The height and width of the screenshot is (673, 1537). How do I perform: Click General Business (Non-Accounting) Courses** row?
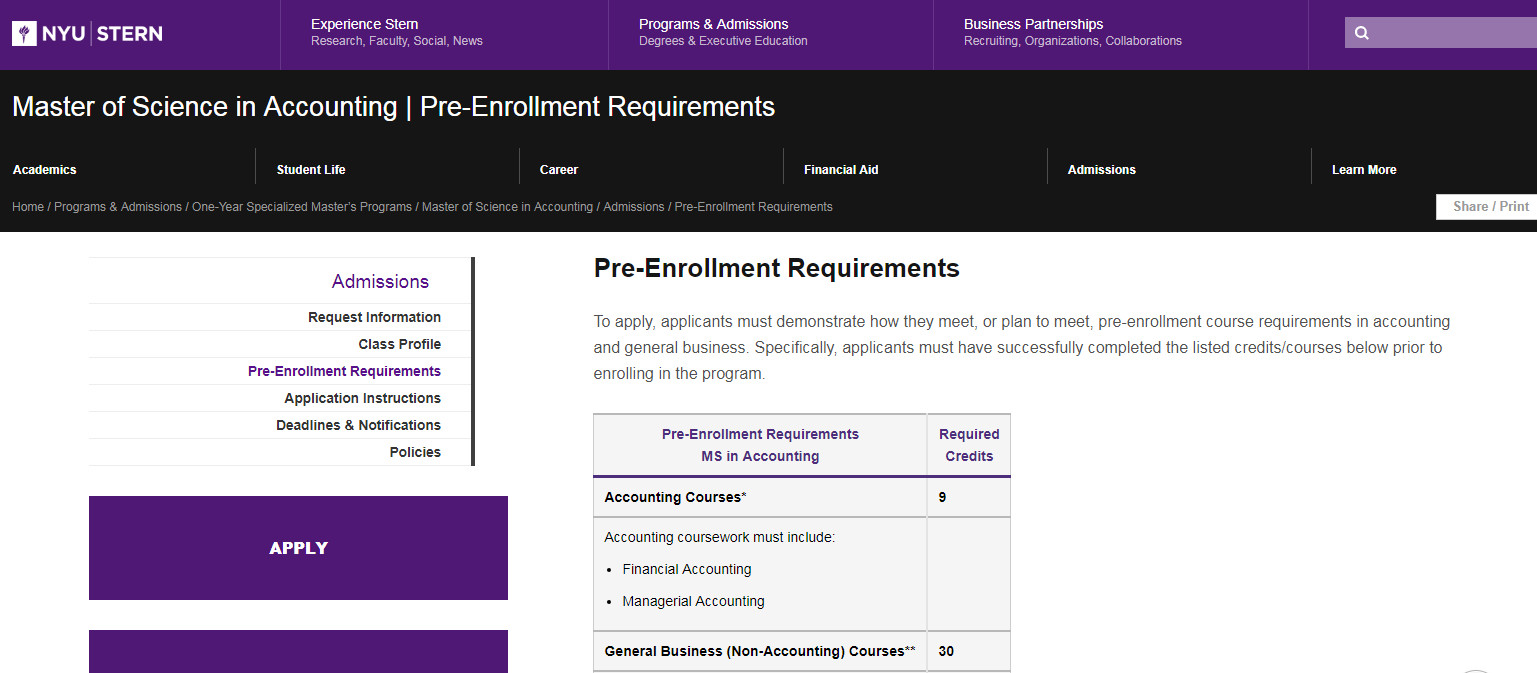760,651
